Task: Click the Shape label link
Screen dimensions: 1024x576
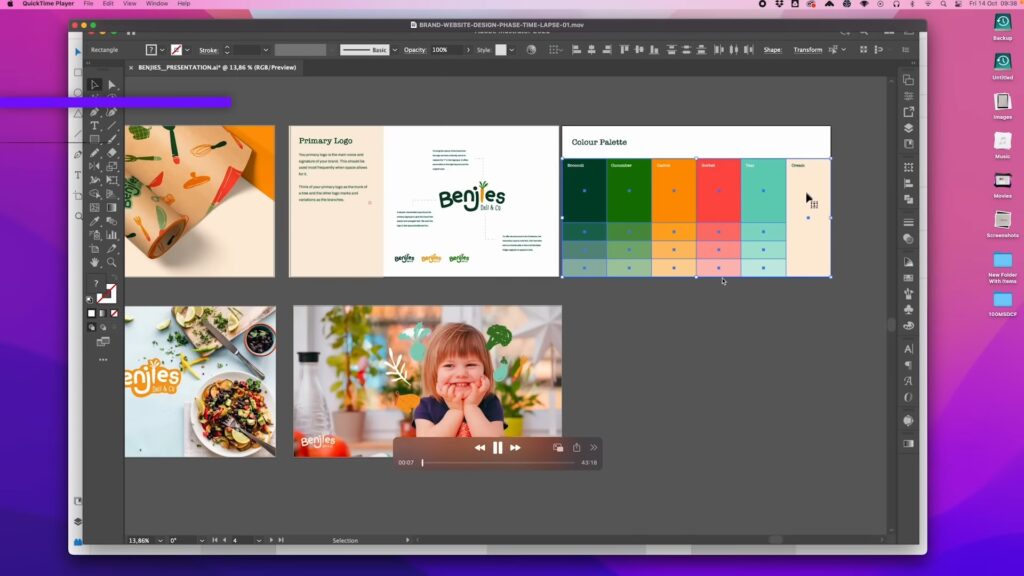Action: pyautogui.click(x=773, y=50)
